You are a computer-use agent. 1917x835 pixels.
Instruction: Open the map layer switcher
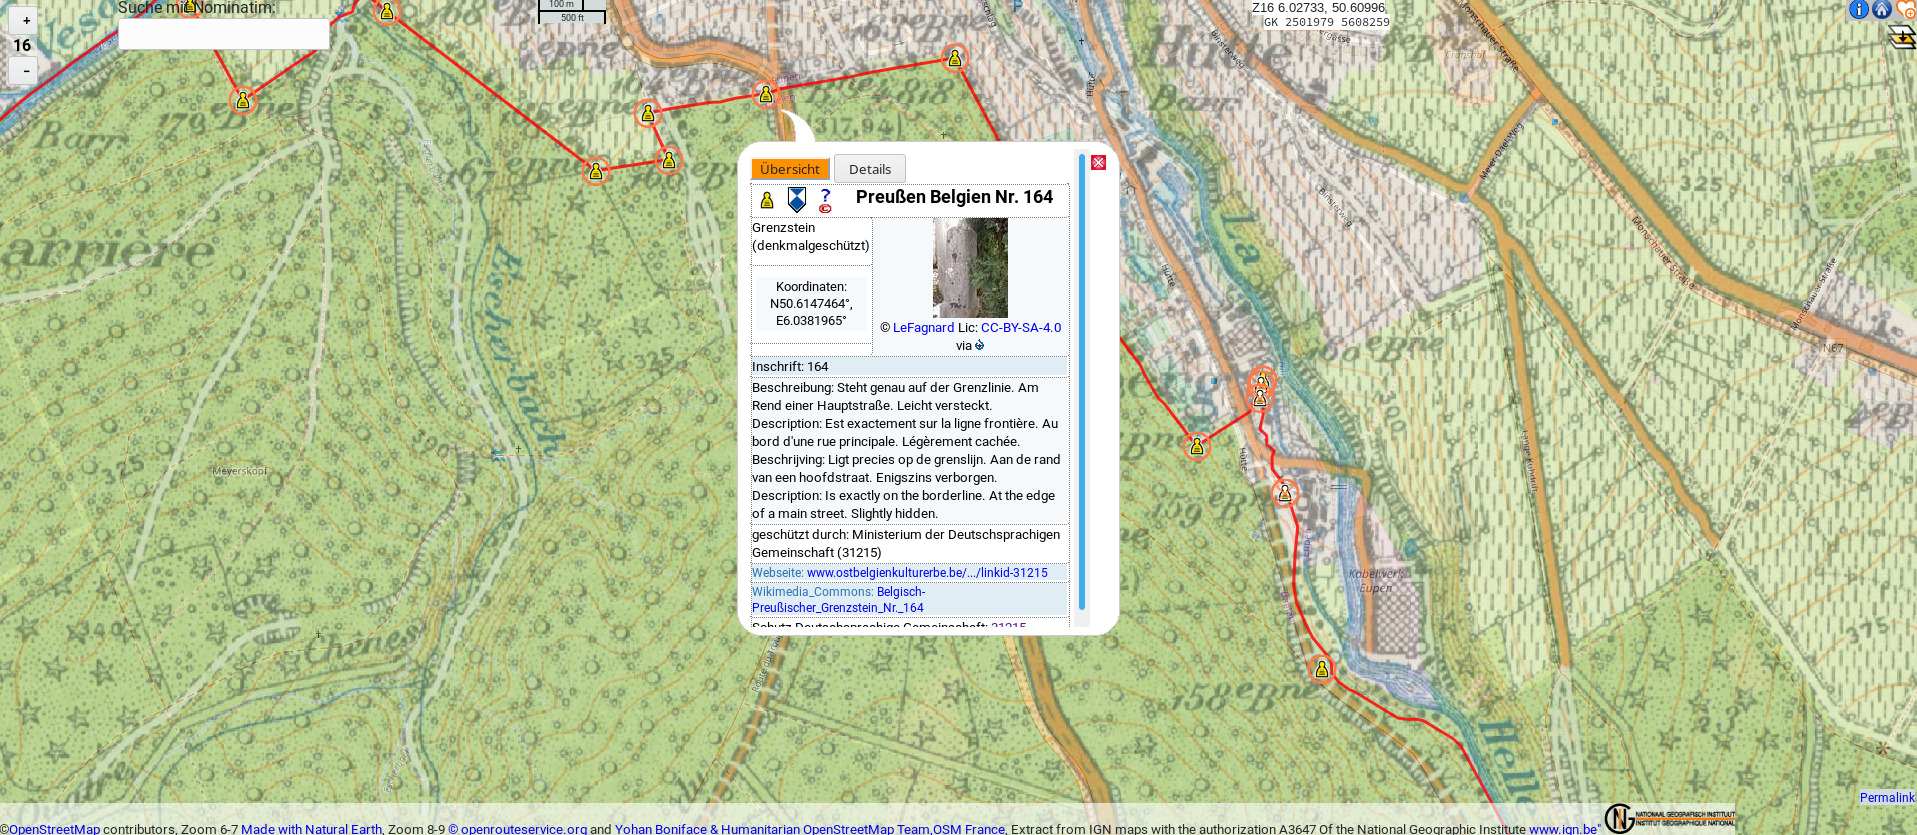1902,38
